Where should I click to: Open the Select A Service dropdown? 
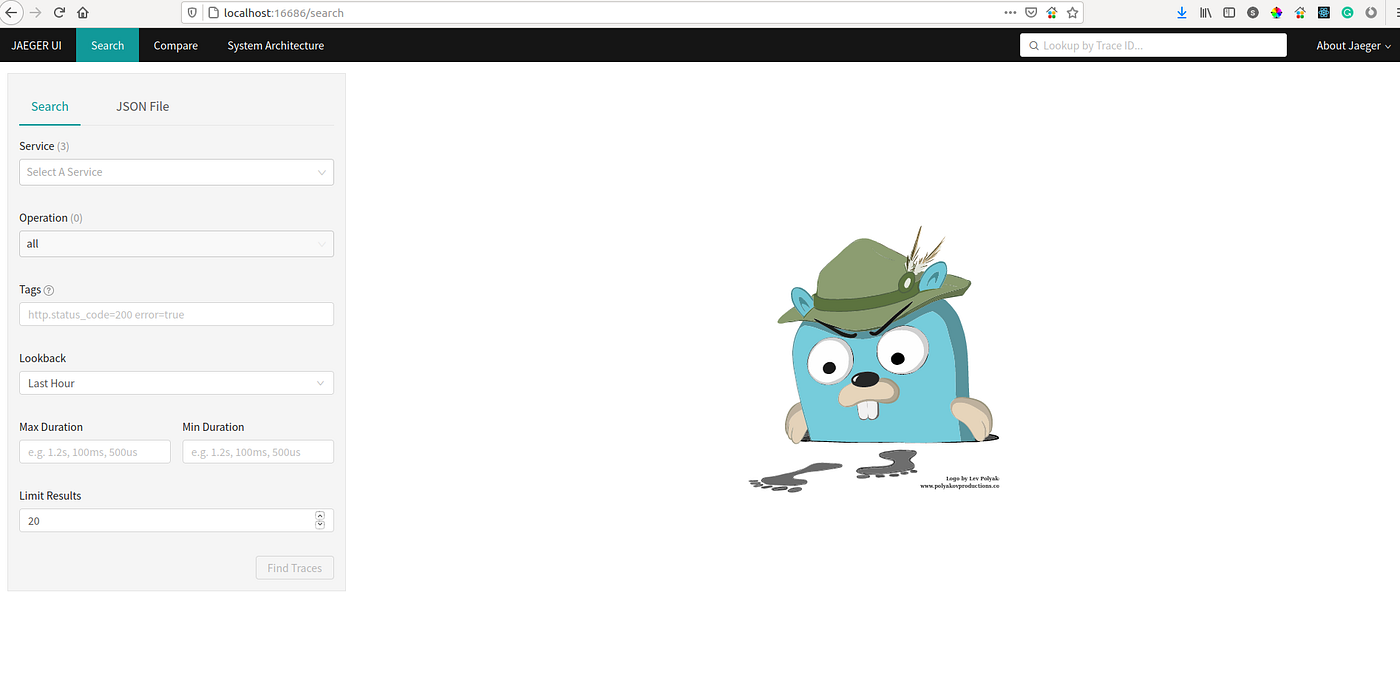point(176,172)
